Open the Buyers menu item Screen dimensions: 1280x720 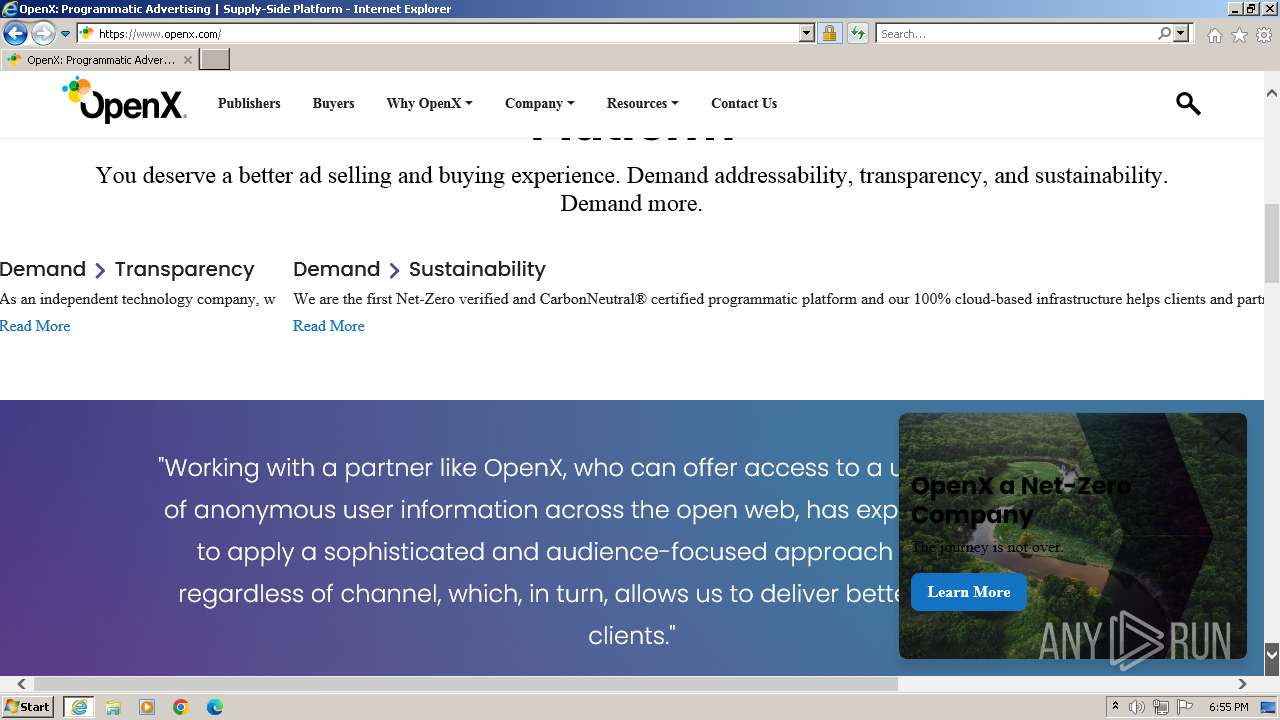click(333, 103)
